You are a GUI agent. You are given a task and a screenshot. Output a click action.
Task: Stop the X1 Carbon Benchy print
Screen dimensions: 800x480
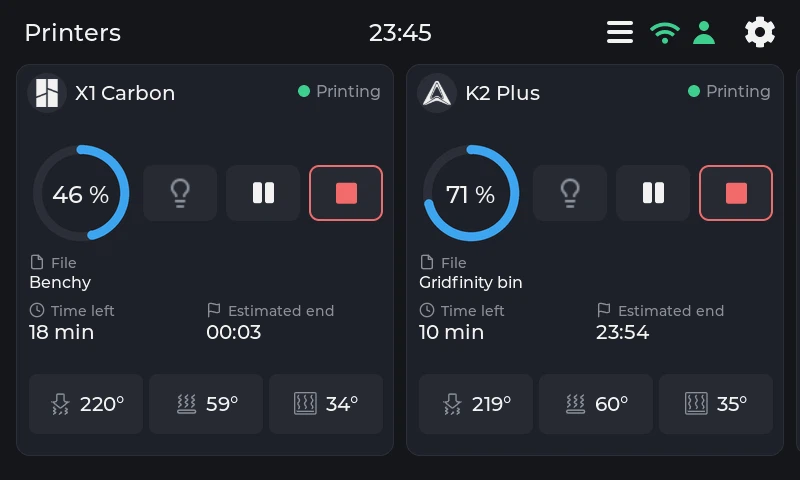346,193
